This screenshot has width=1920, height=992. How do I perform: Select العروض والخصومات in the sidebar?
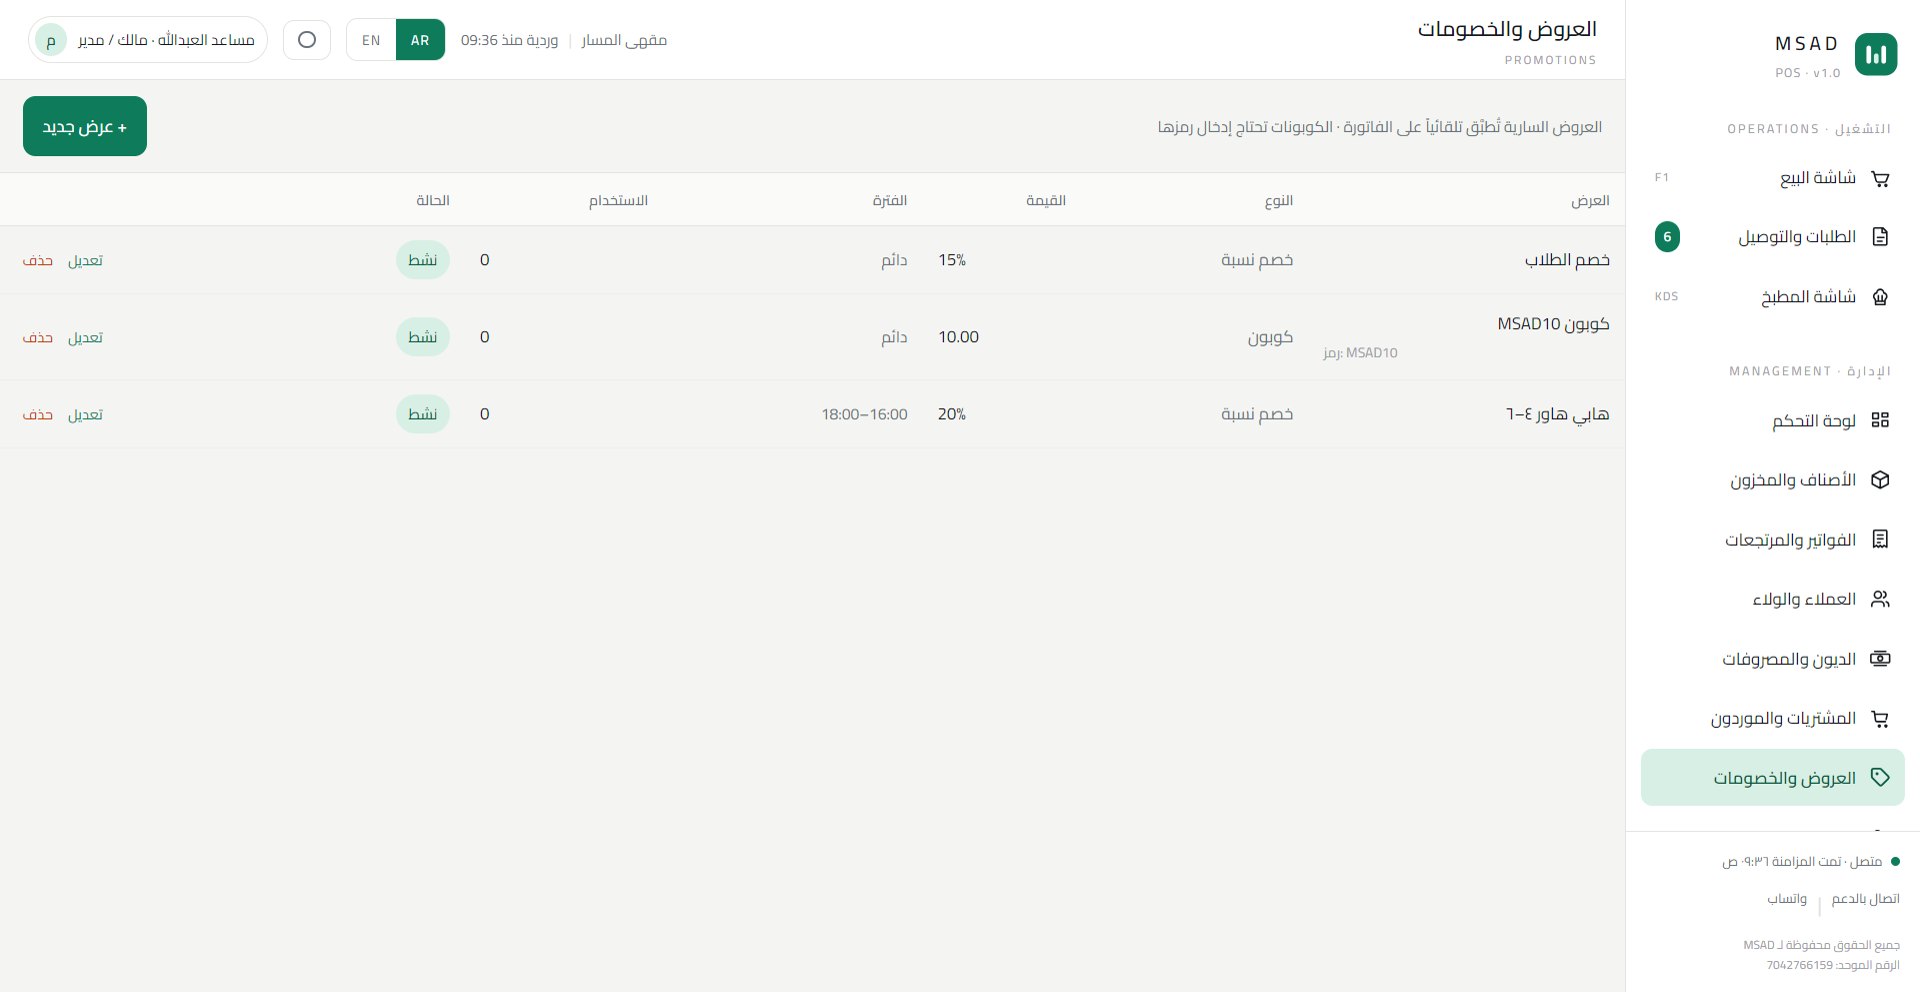[x=1773, y=778]
